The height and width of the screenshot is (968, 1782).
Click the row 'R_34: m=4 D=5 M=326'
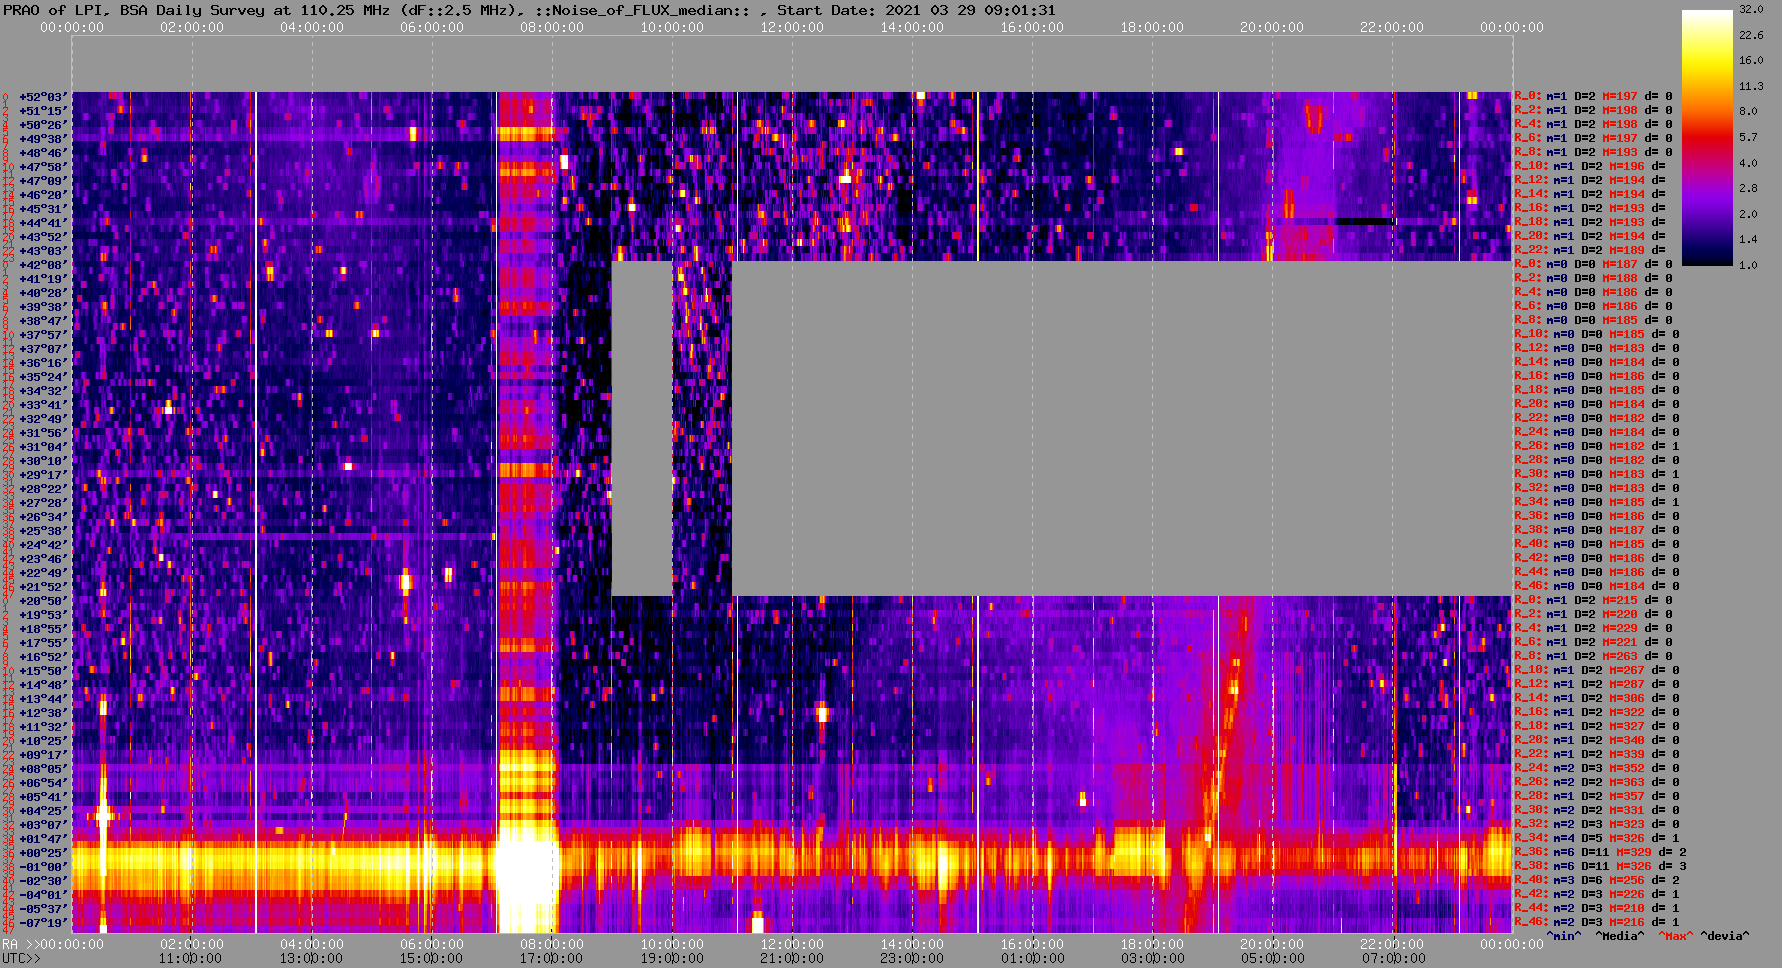(x=1597, y=838)
